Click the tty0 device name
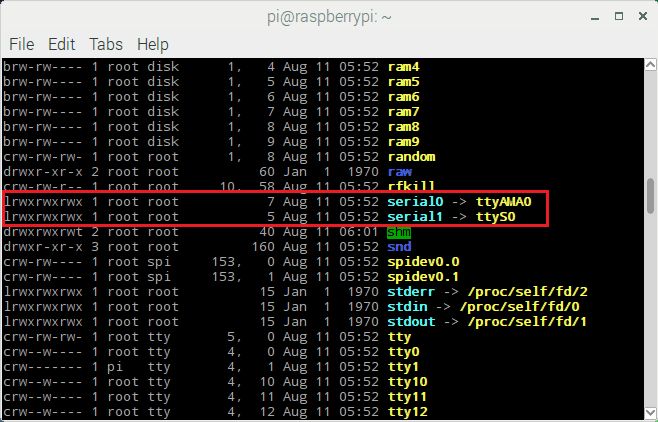Image resolution: width=658 pixels, height=422 pixels. click(404, 352)
